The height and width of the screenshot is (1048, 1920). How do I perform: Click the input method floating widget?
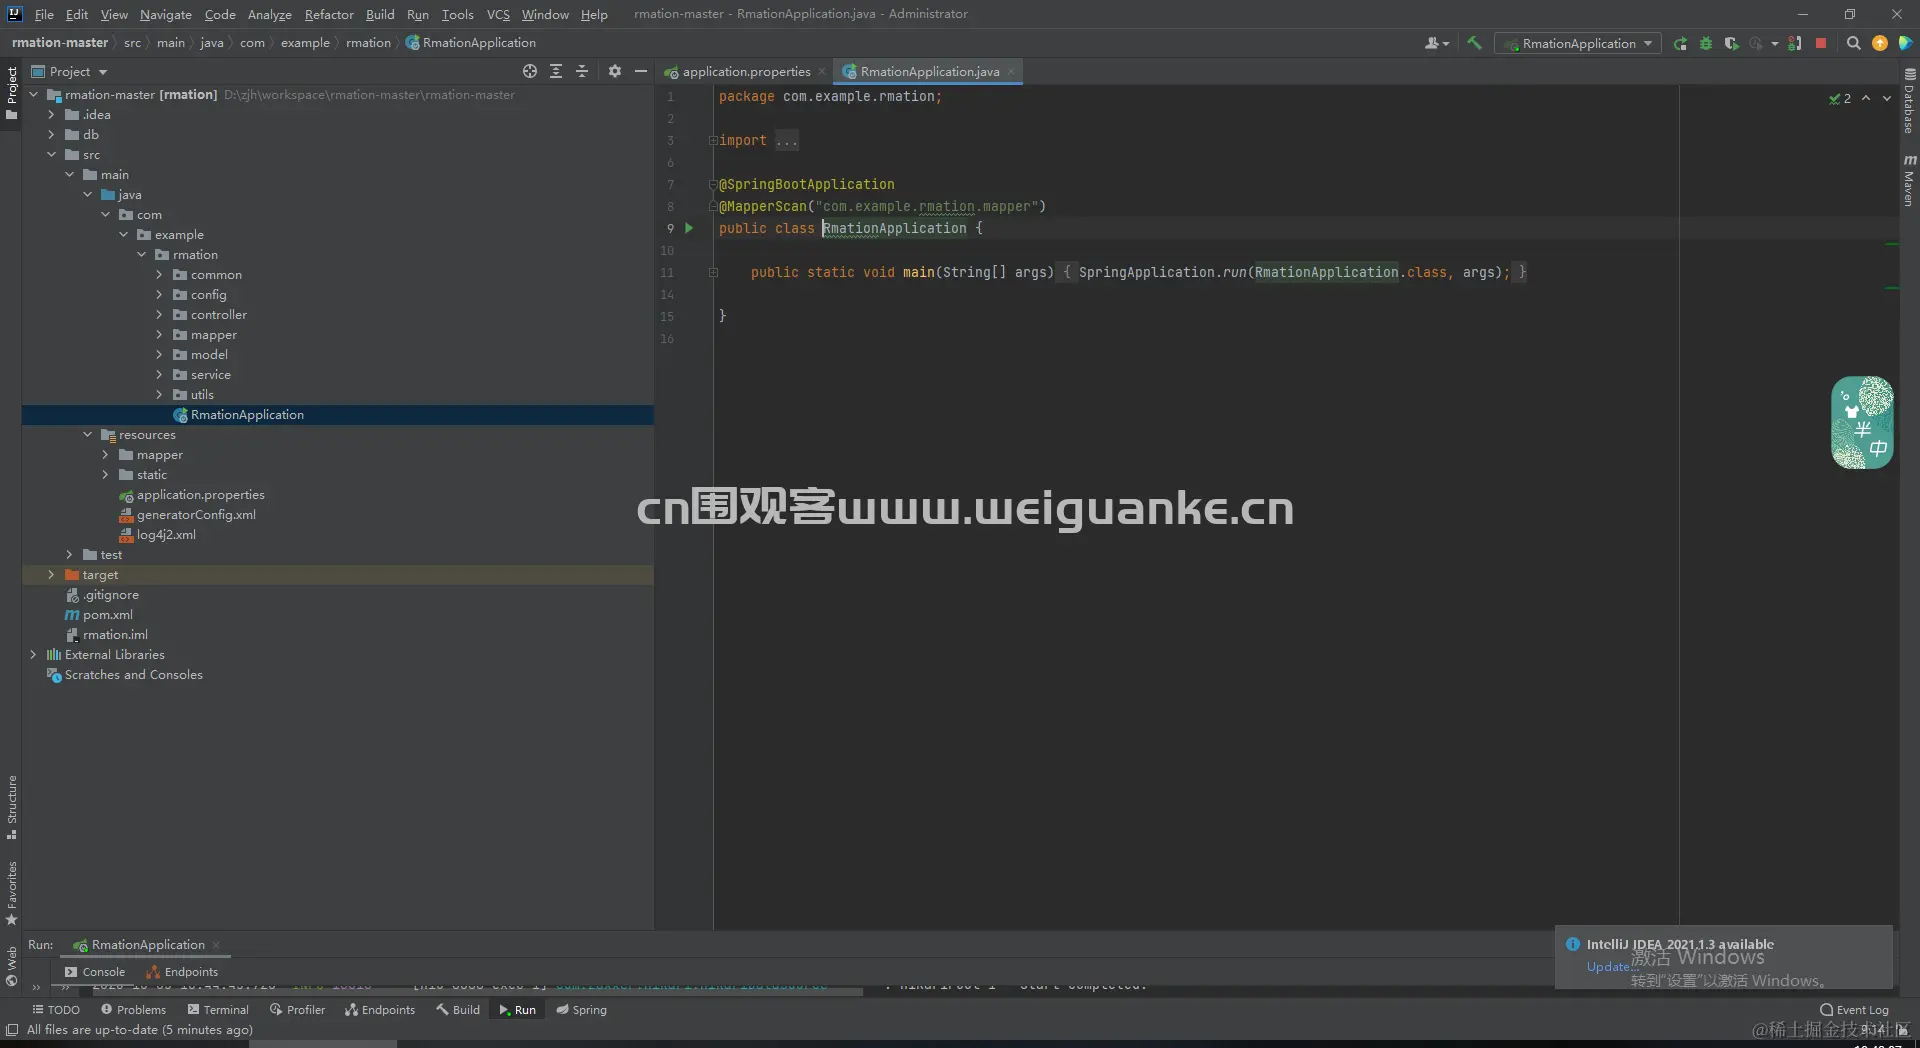coord(1862,422)
